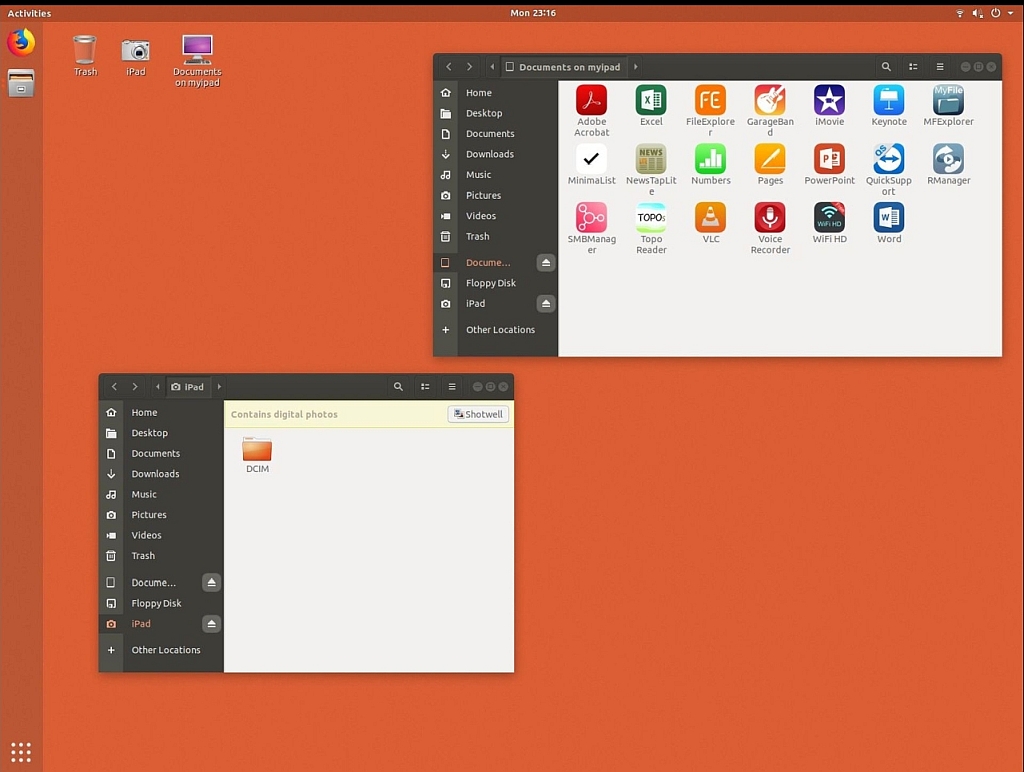Select Music in the iPad window sidebar
Viewport: 1024px width, 772px height.
(161, 494)
